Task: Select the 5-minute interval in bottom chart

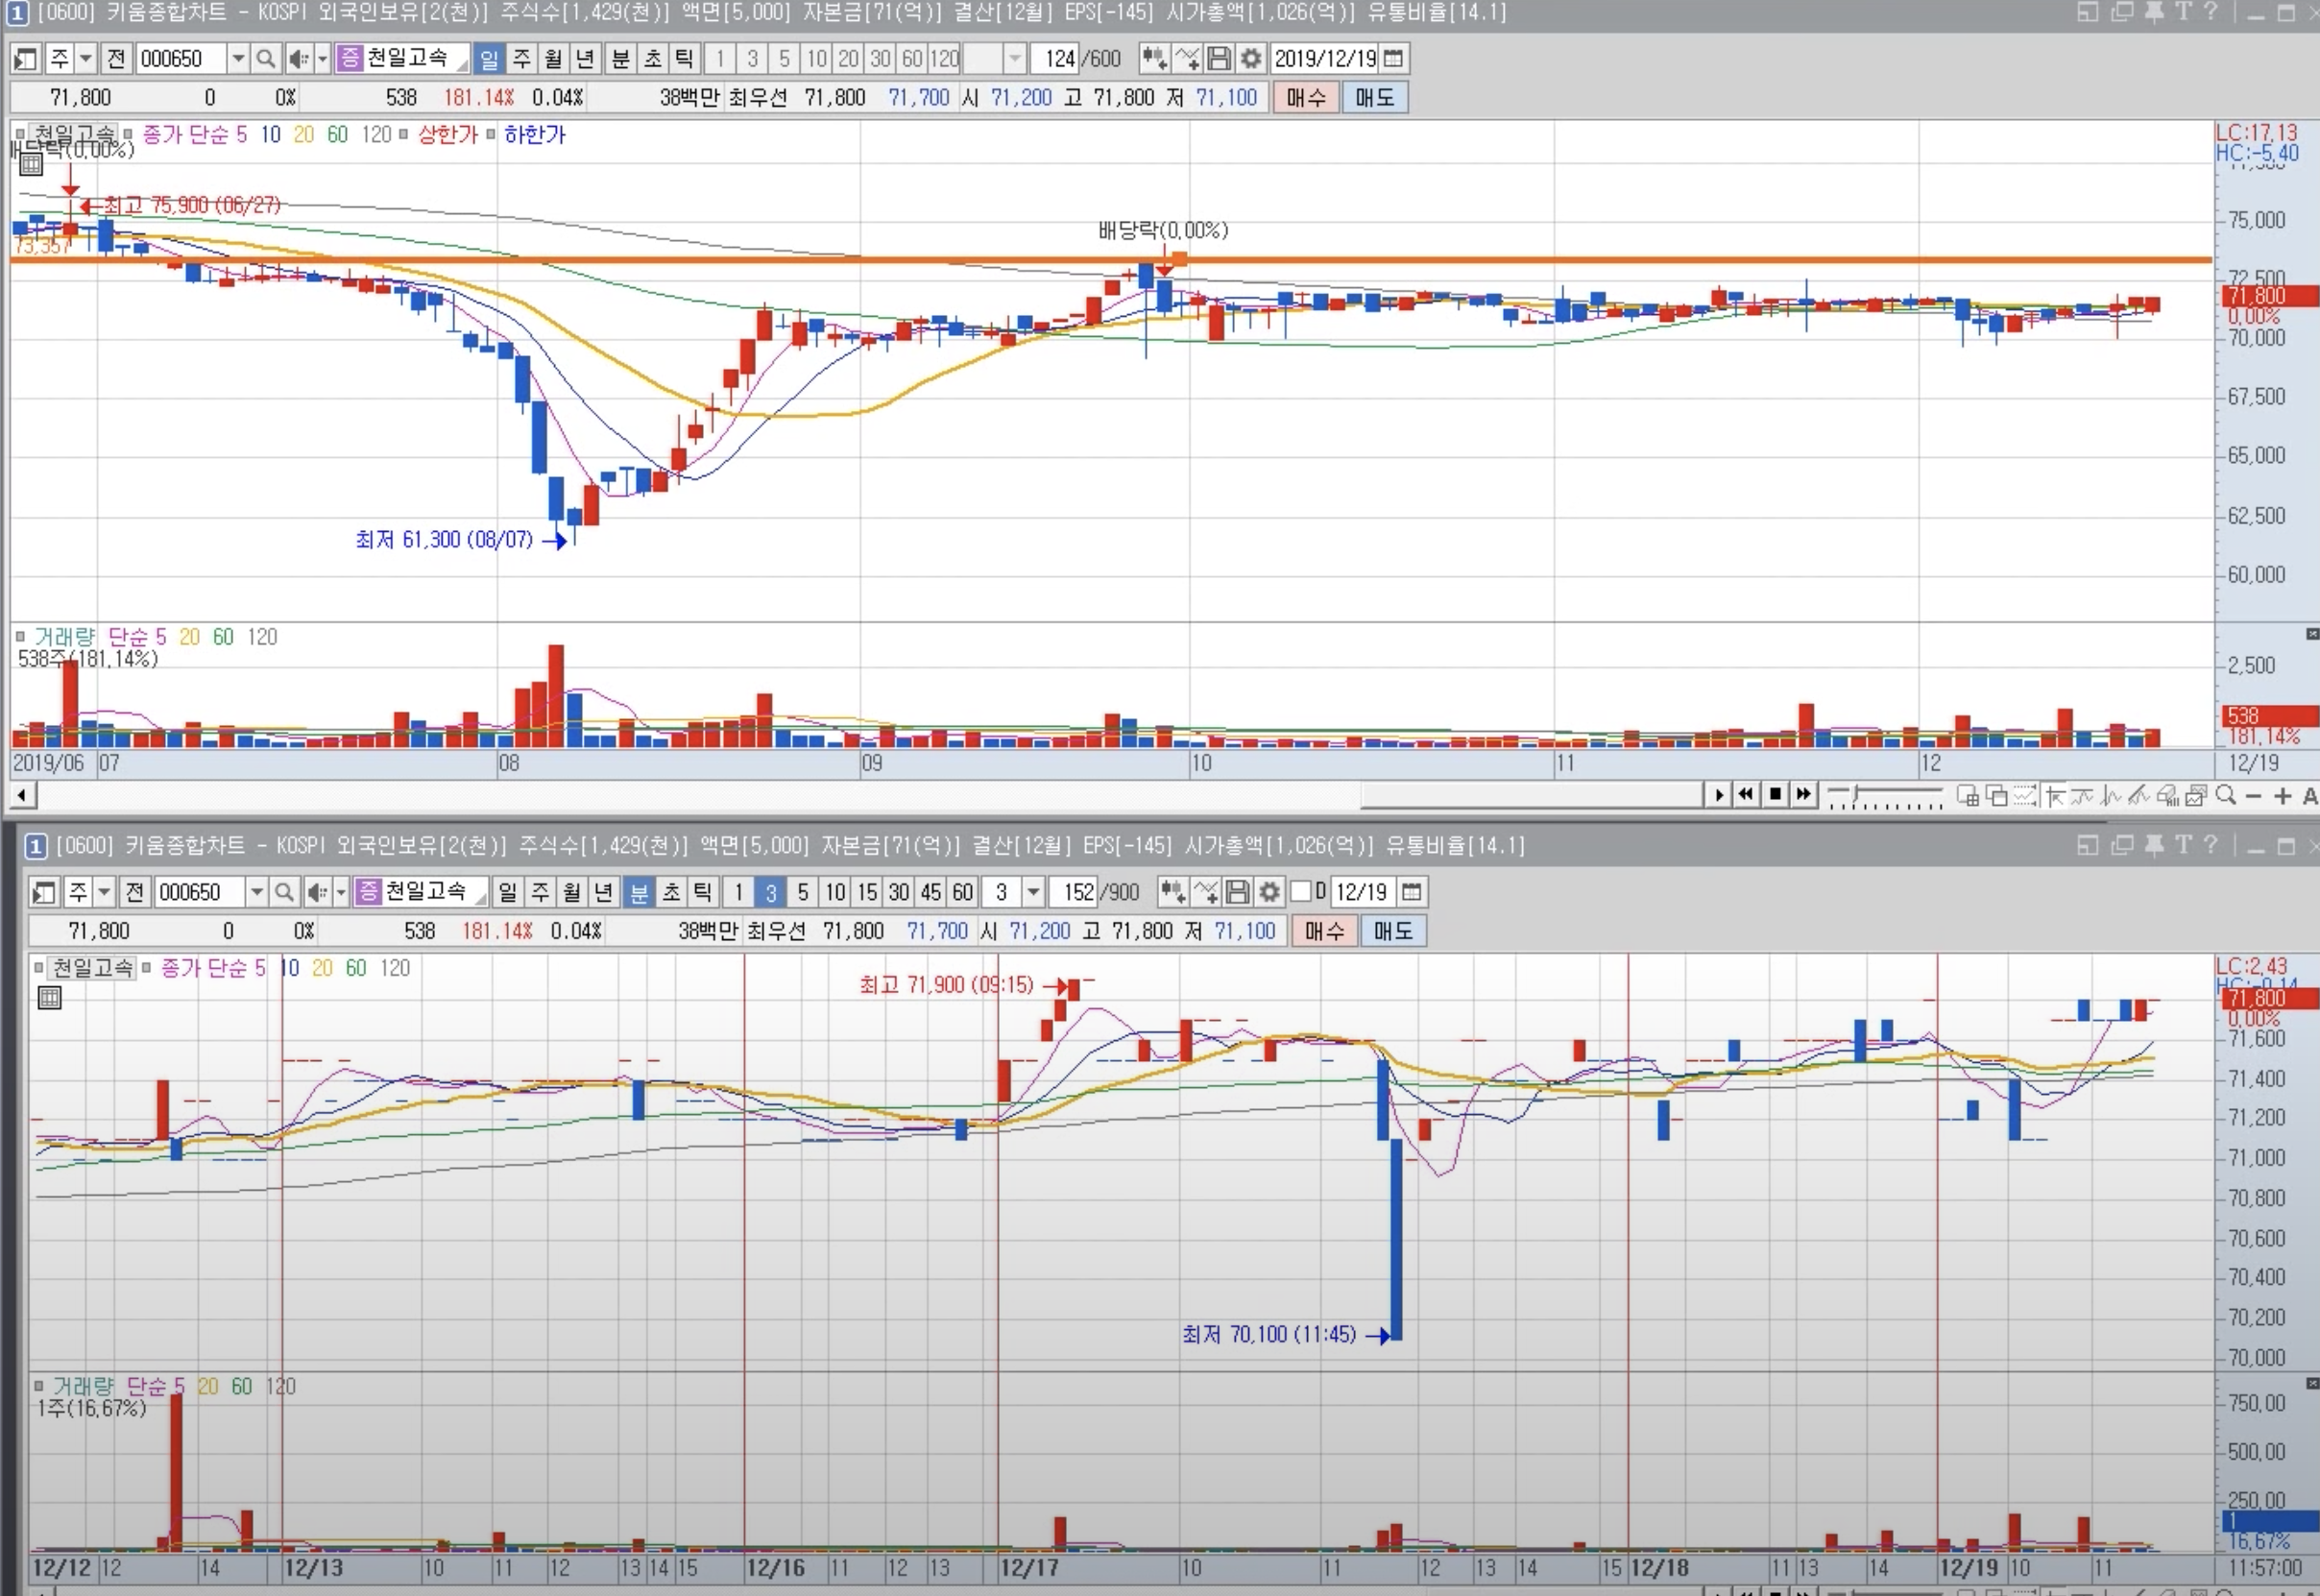Action: (x=802, y=892)
